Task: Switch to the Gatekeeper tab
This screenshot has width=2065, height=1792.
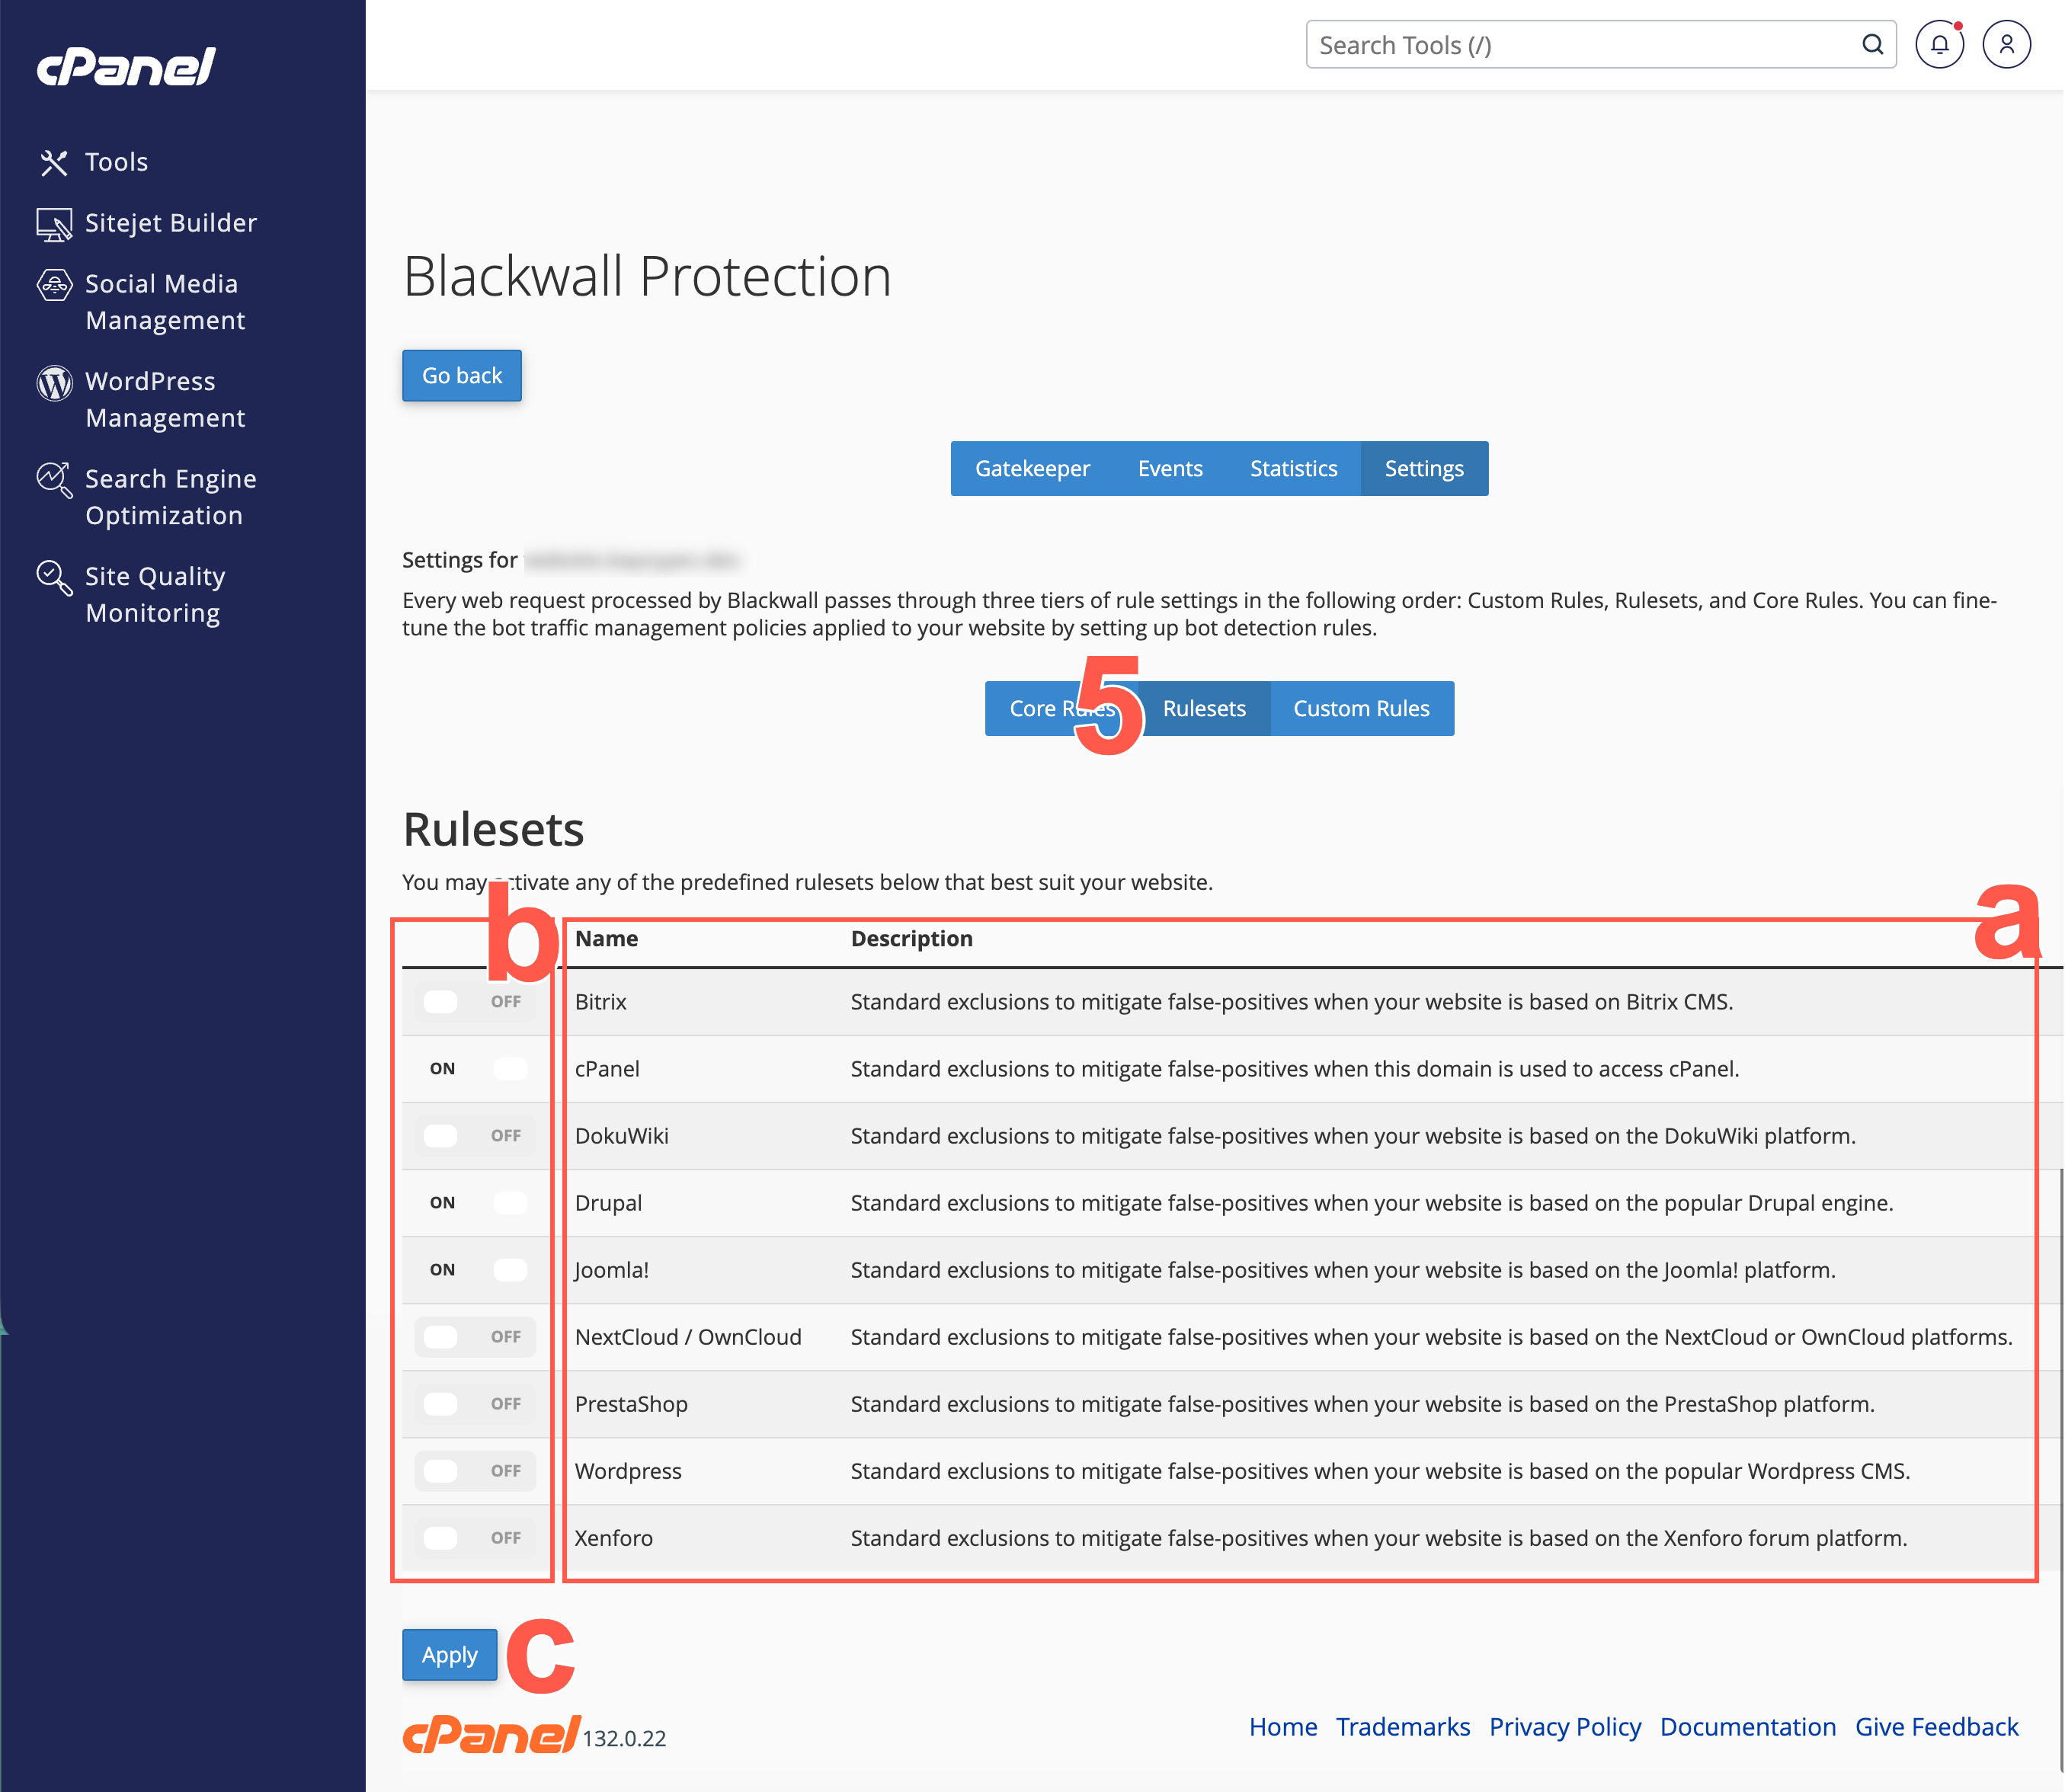Action: coord(1032,469)
